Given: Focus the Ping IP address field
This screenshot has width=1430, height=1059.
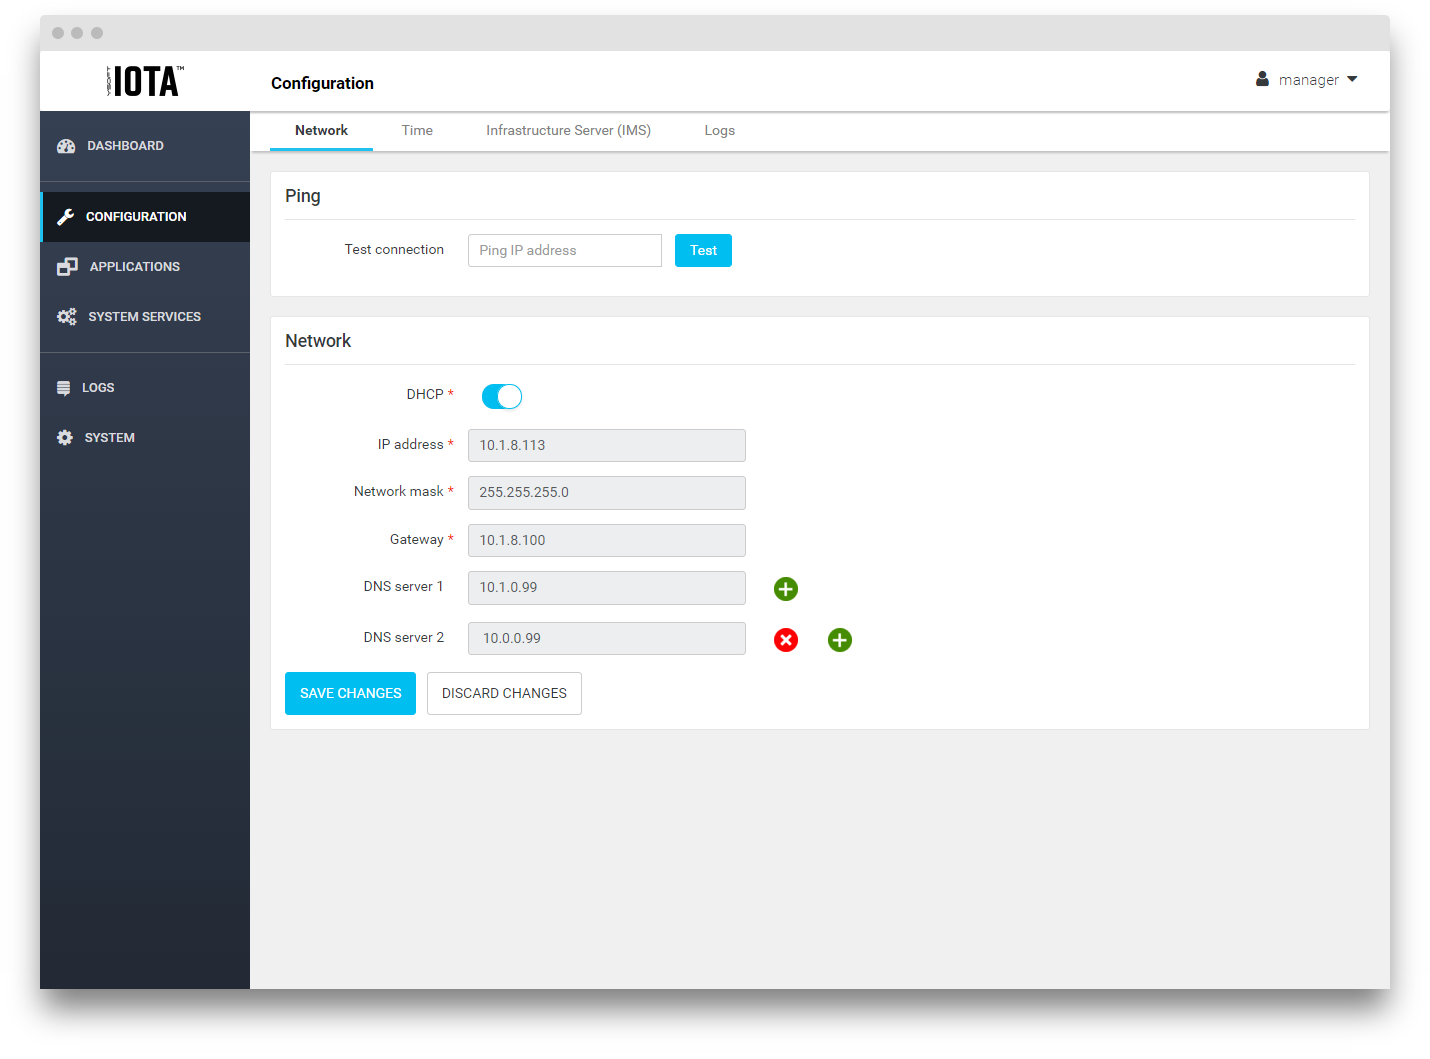Looking at the screenshot, I should pyautogui.click(x=565, y=251).
